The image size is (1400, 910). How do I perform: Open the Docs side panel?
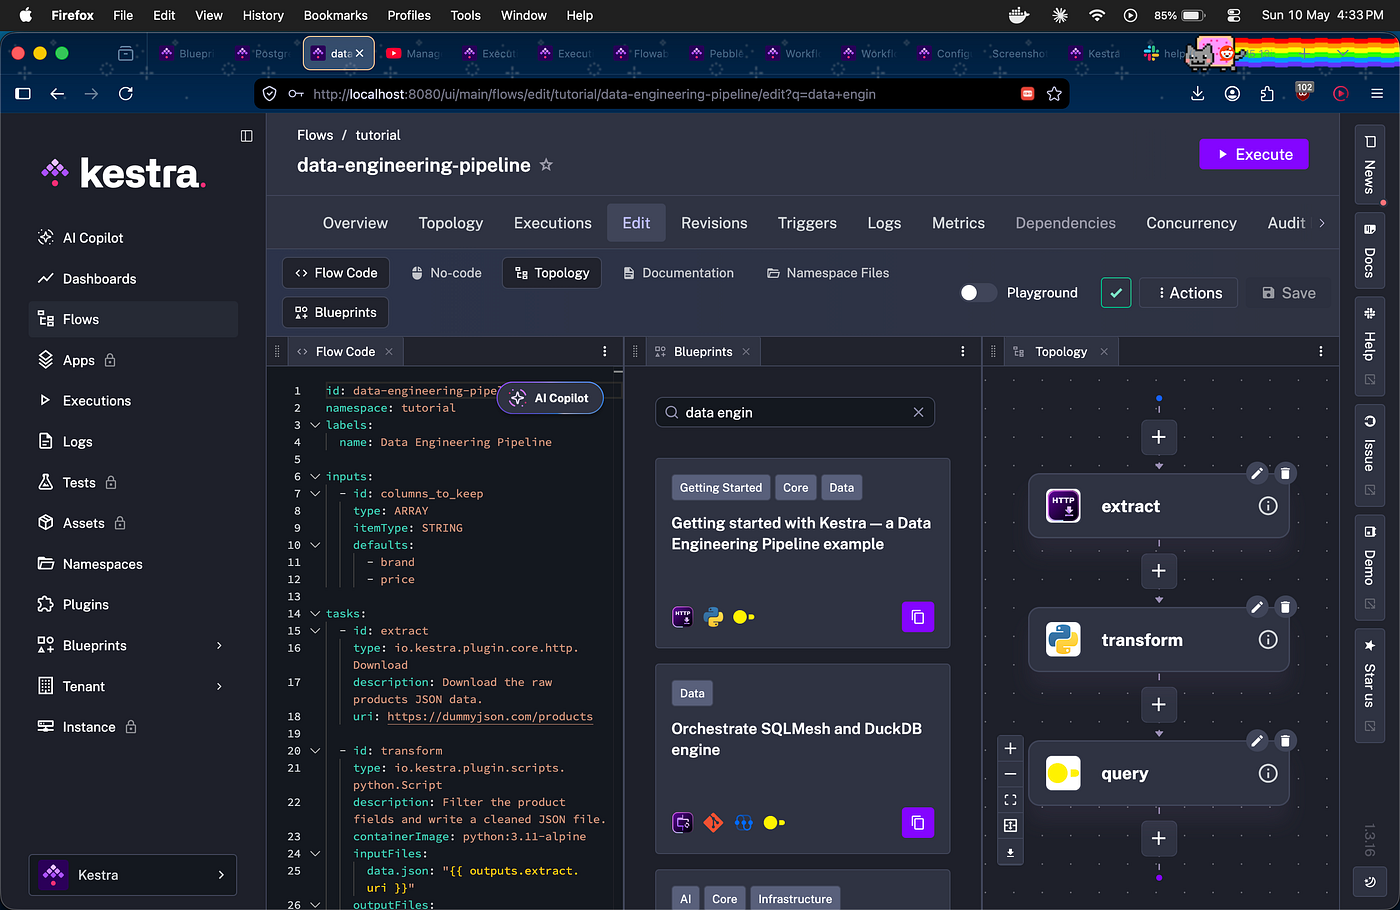pos(1370,252)
